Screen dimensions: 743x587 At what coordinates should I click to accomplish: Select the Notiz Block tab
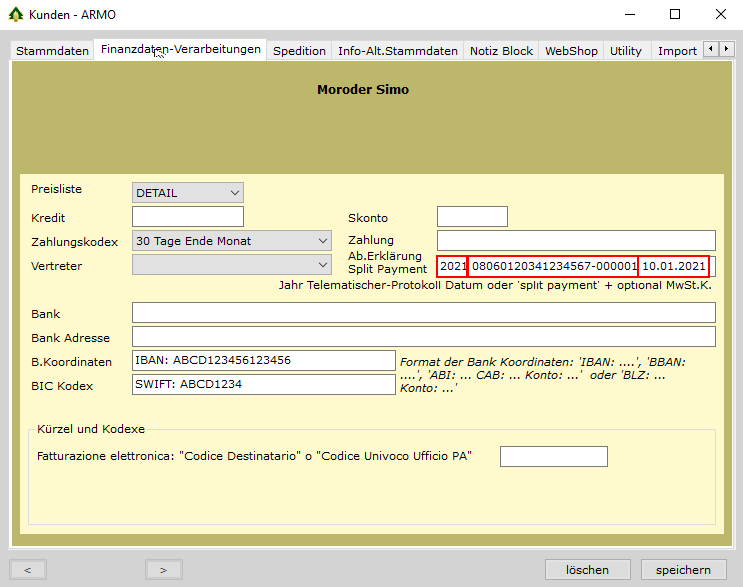point(501,51)
